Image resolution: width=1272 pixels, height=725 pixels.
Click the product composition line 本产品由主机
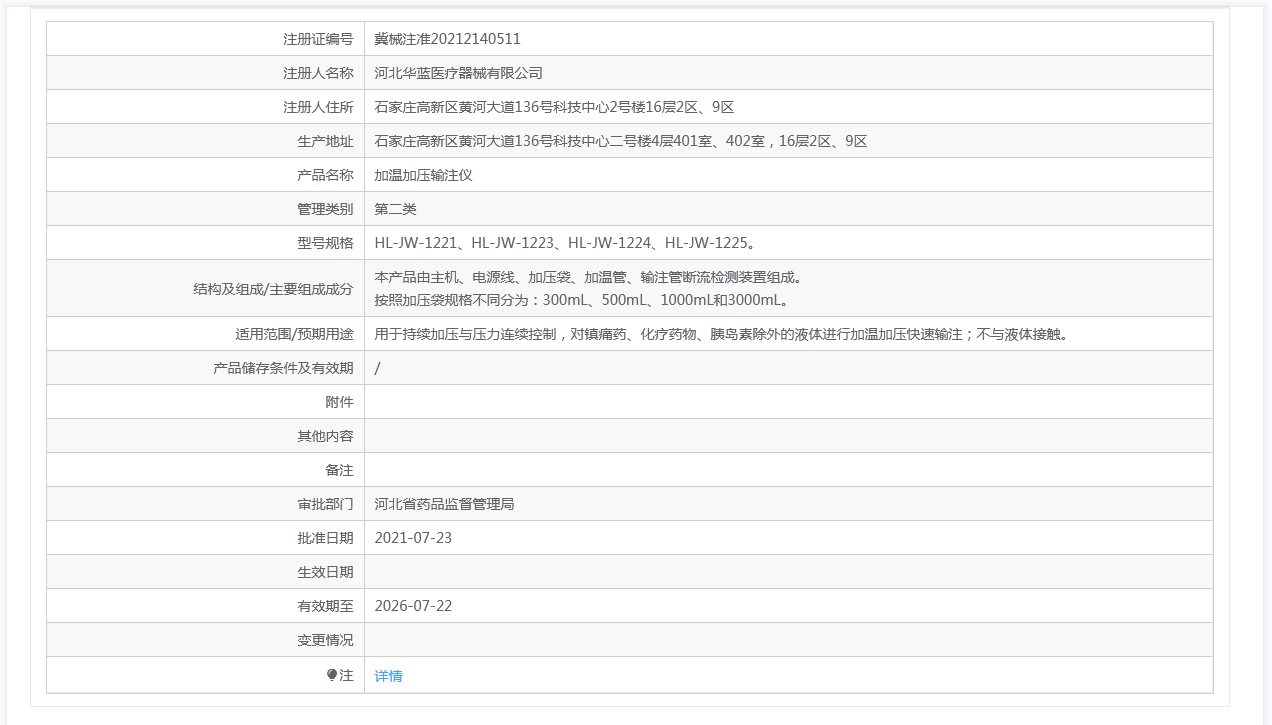click(x=588, y=277)
